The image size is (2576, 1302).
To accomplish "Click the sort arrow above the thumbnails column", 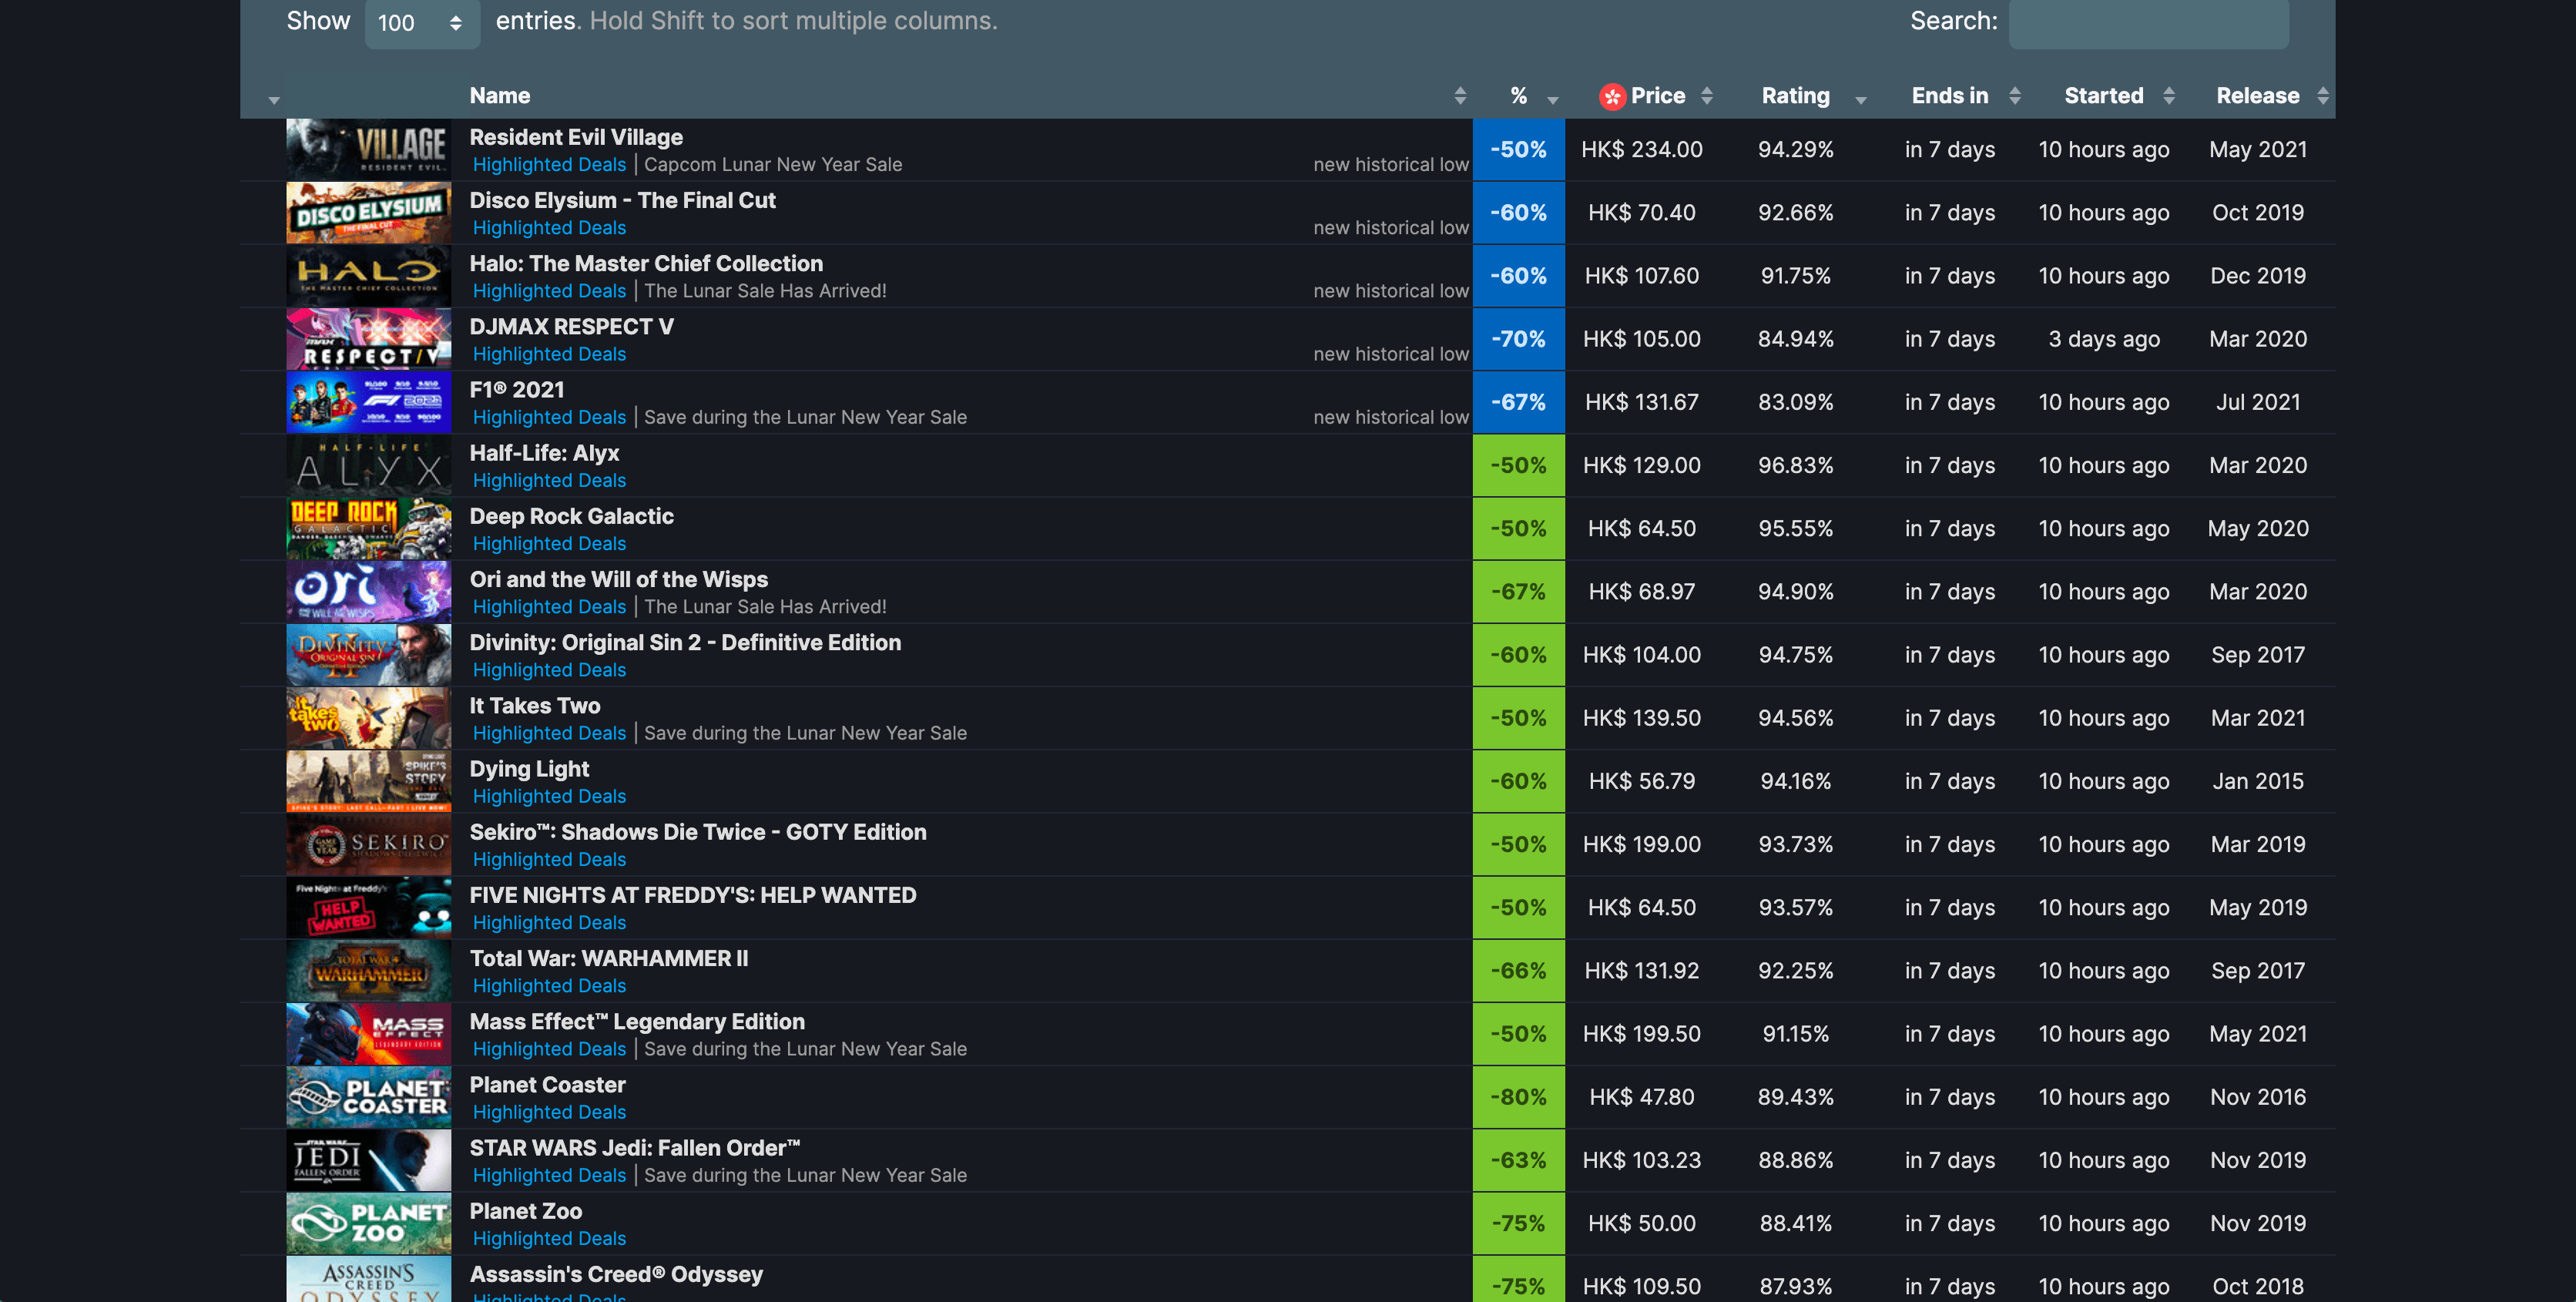I will pos(274,100).
